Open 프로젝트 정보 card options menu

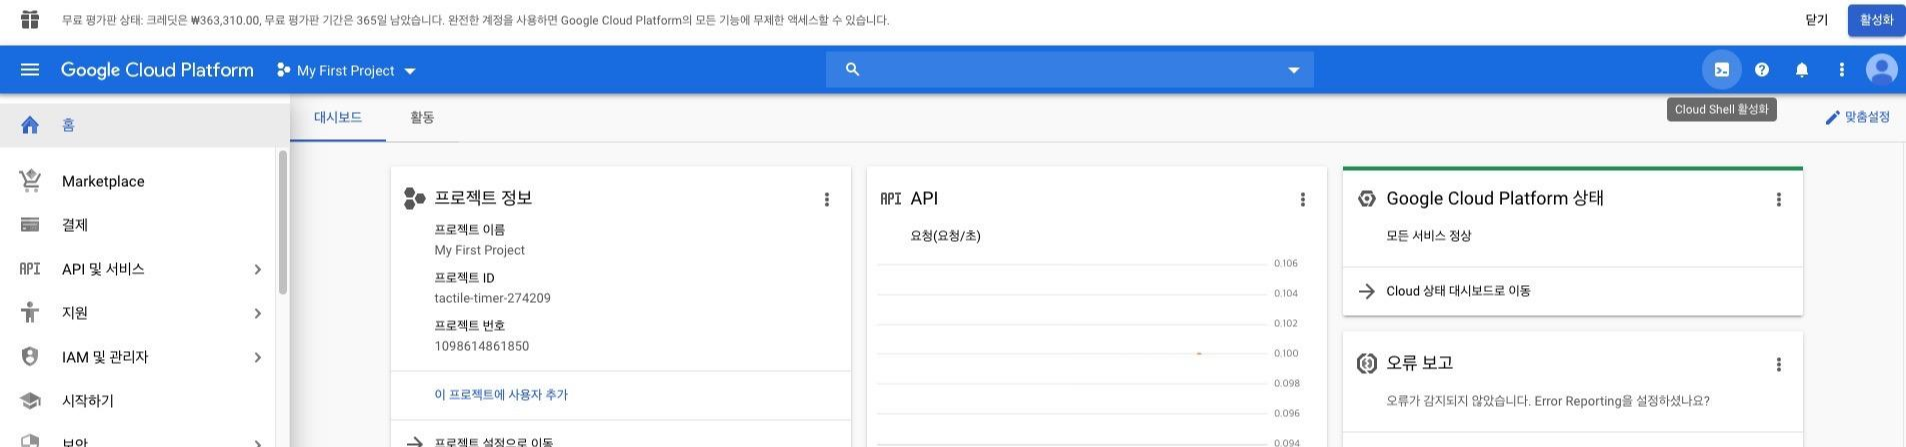pos(826,200)
